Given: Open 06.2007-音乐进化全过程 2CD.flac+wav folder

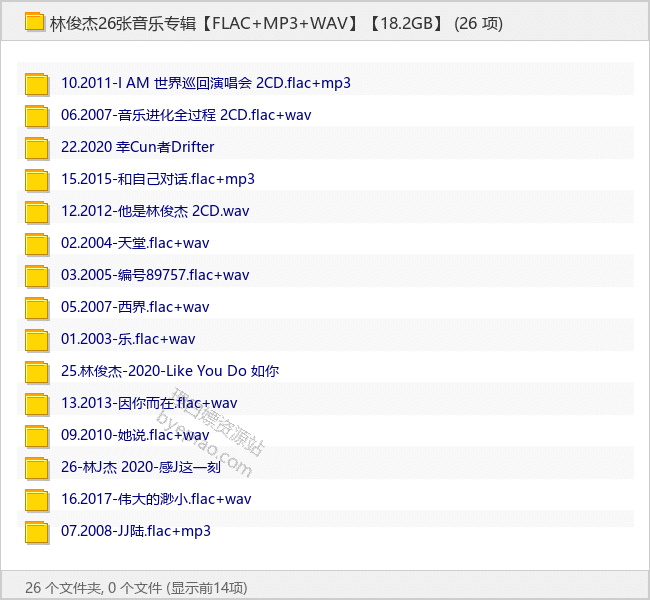Looking at the screenshot, I should click(x=186, y=115).
